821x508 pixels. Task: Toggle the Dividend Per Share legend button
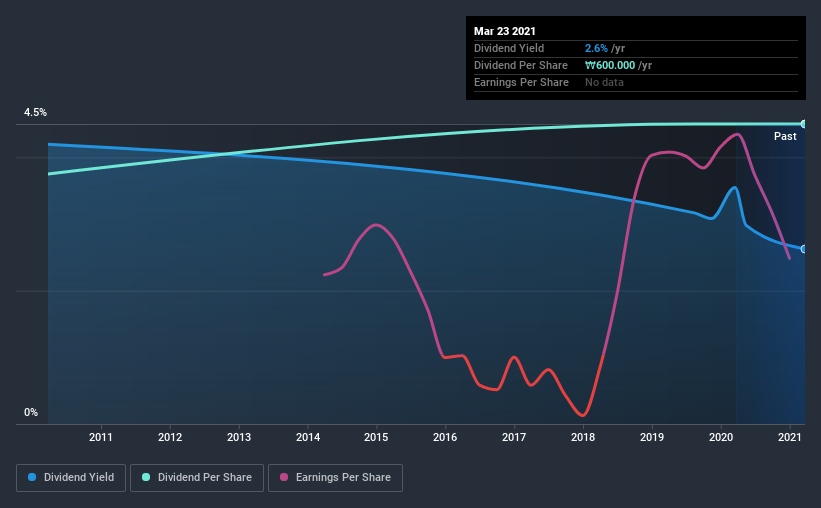click(x=197, y=478)
